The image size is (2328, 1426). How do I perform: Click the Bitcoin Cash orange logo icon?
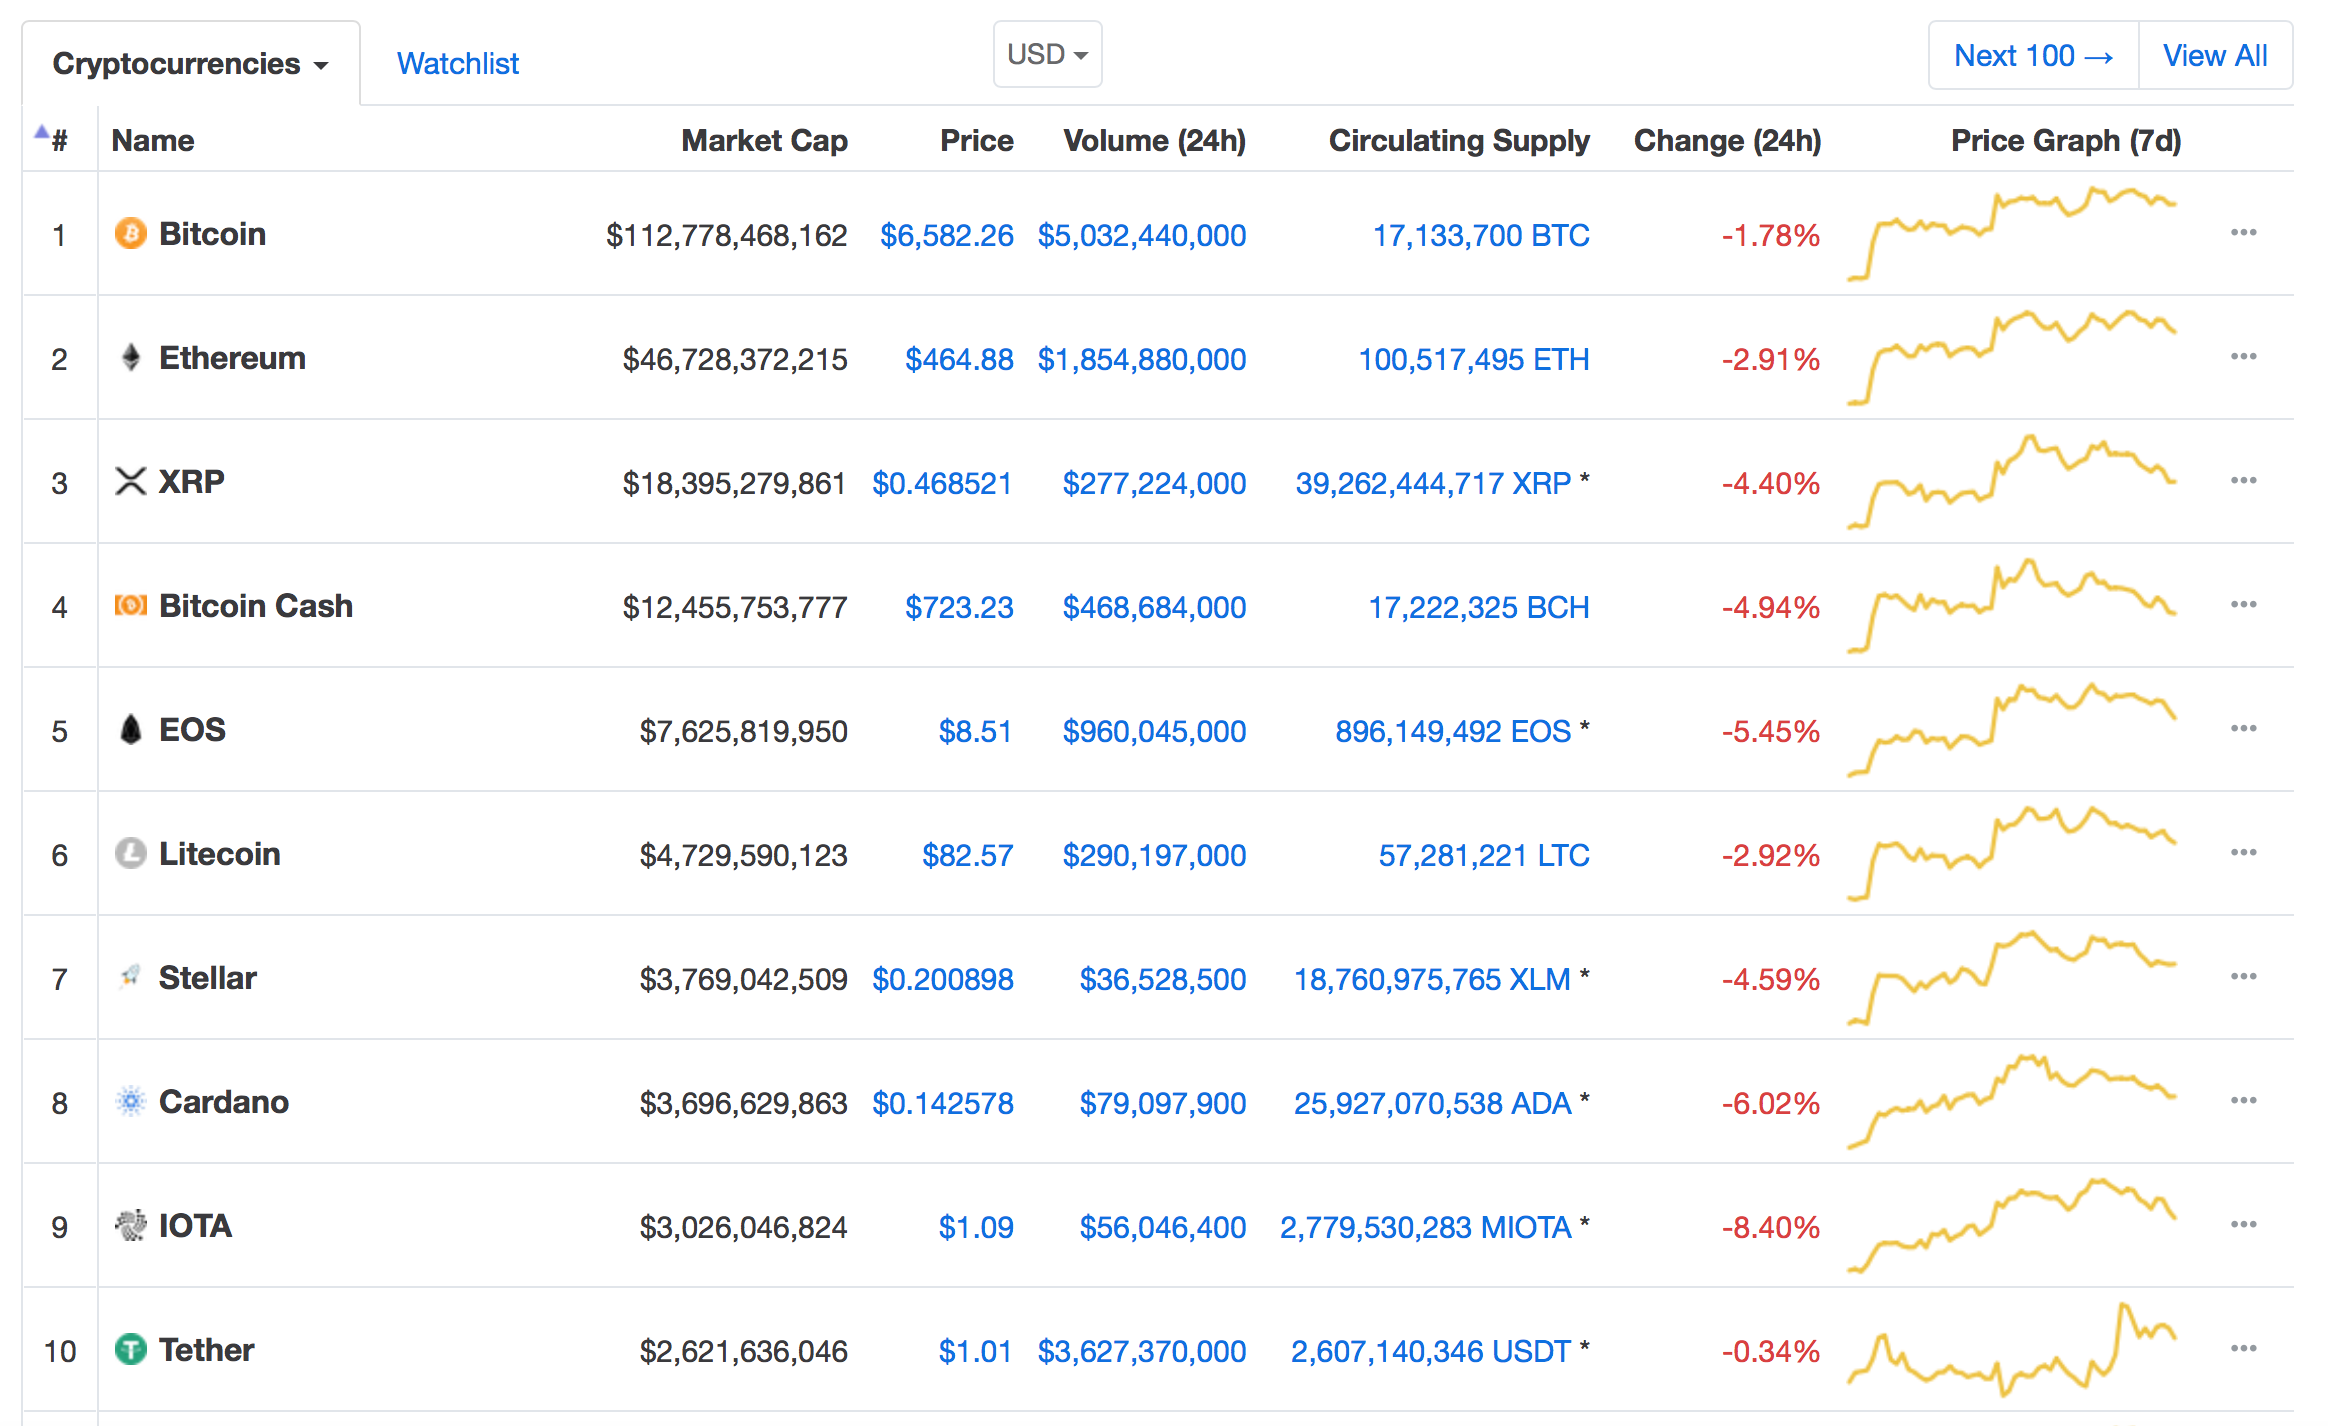130,606
